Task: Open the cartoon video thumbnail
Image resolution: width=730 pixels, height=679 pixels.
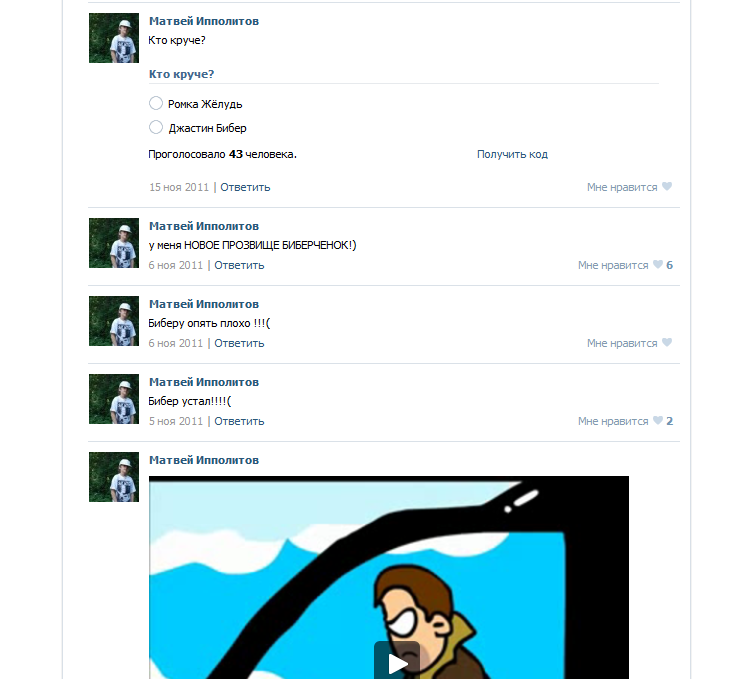Action: pos(389,577)
